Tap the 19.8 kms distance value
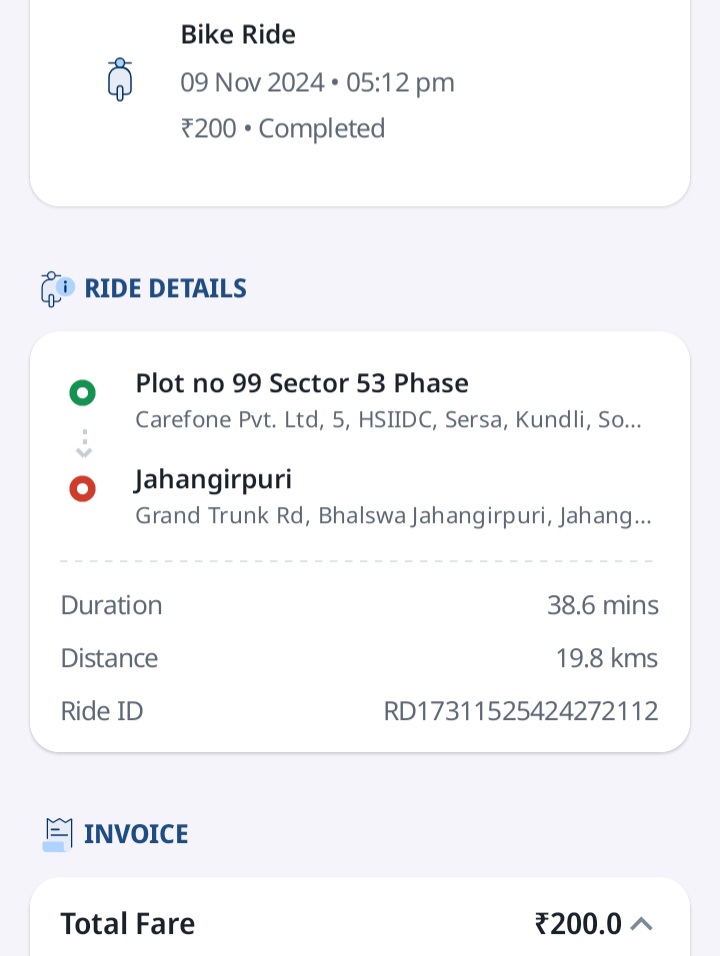Screen dimensions: 720x956 pos(607,658)
